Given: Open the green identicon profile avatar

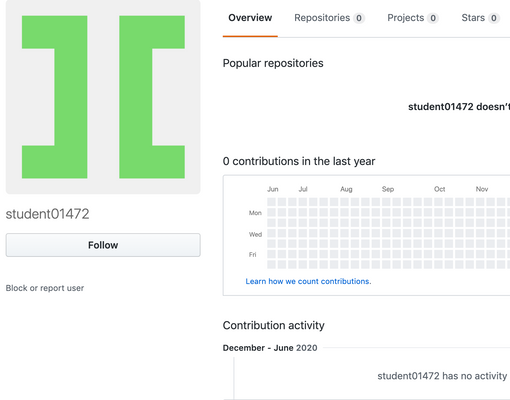Looking at the screenshot, I should click(x=103, y=97).
